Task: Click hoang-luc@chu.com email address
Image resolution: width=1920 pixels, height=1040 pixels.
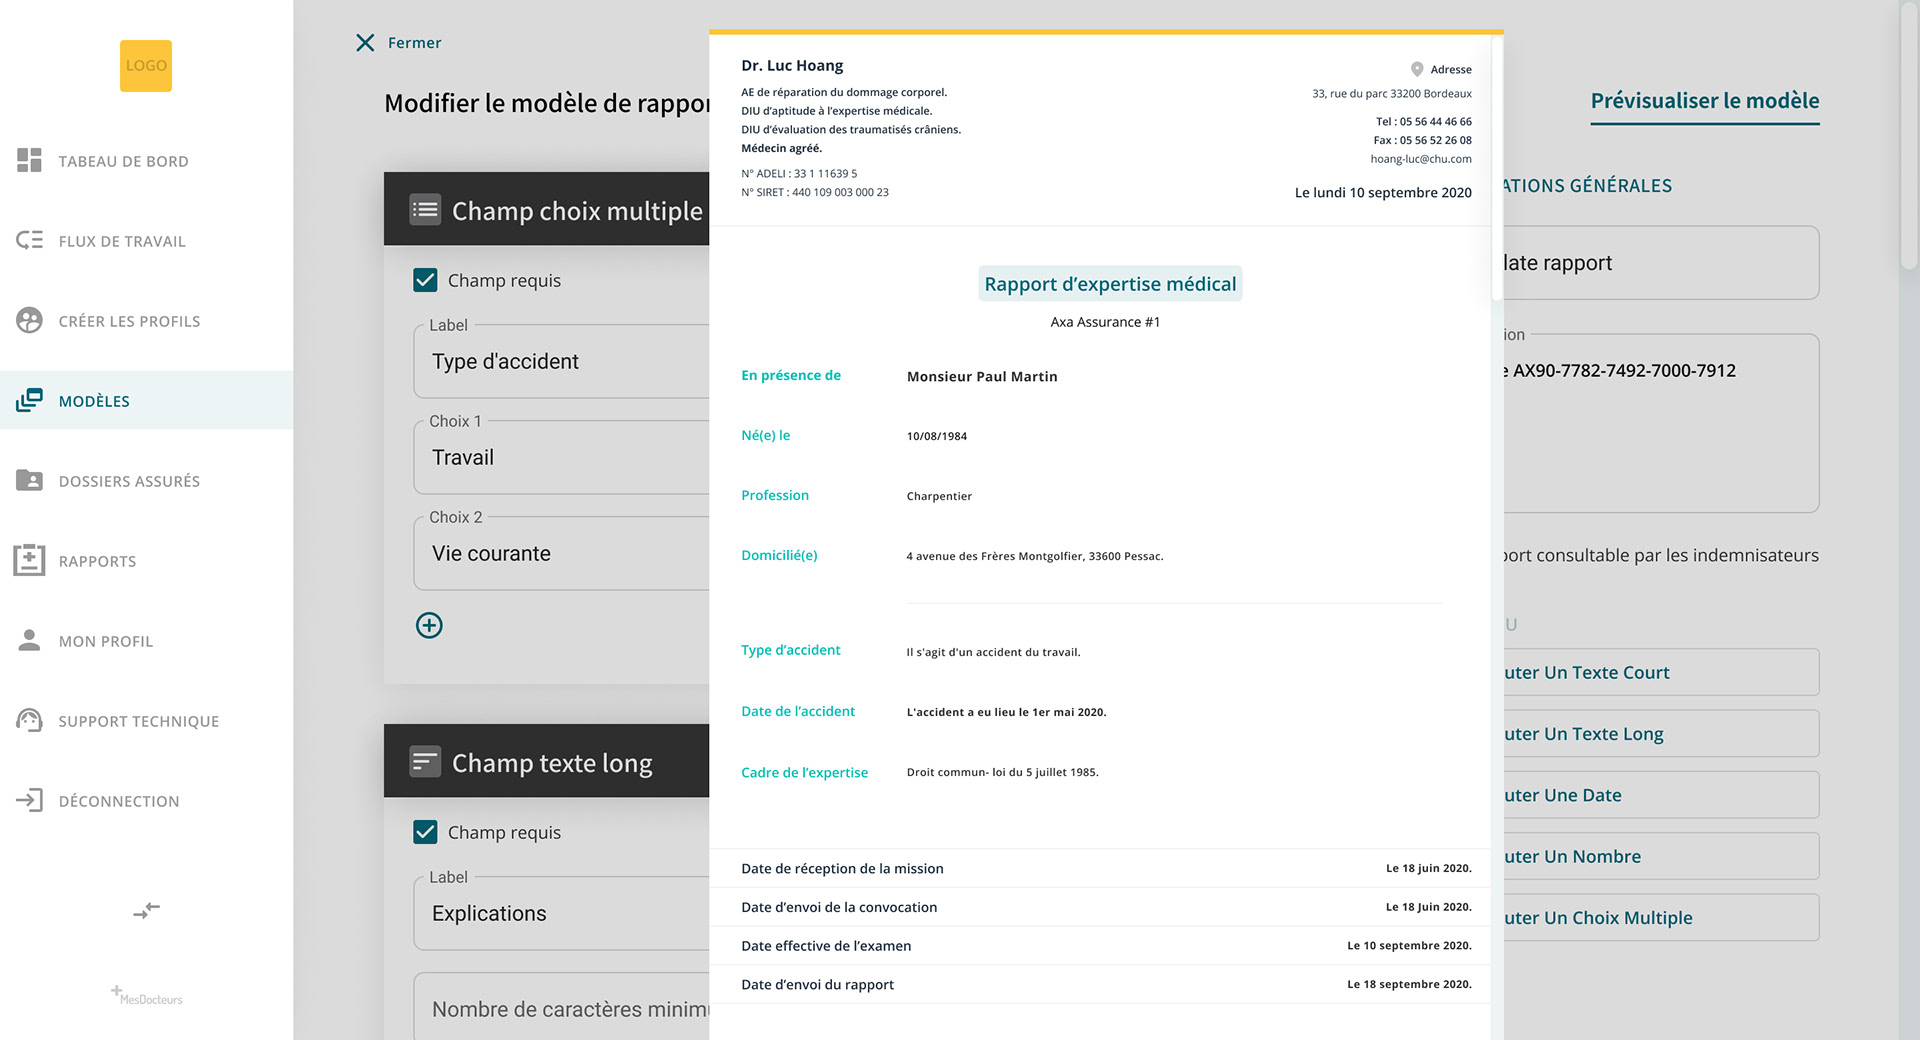Action: pos(1421,159)
